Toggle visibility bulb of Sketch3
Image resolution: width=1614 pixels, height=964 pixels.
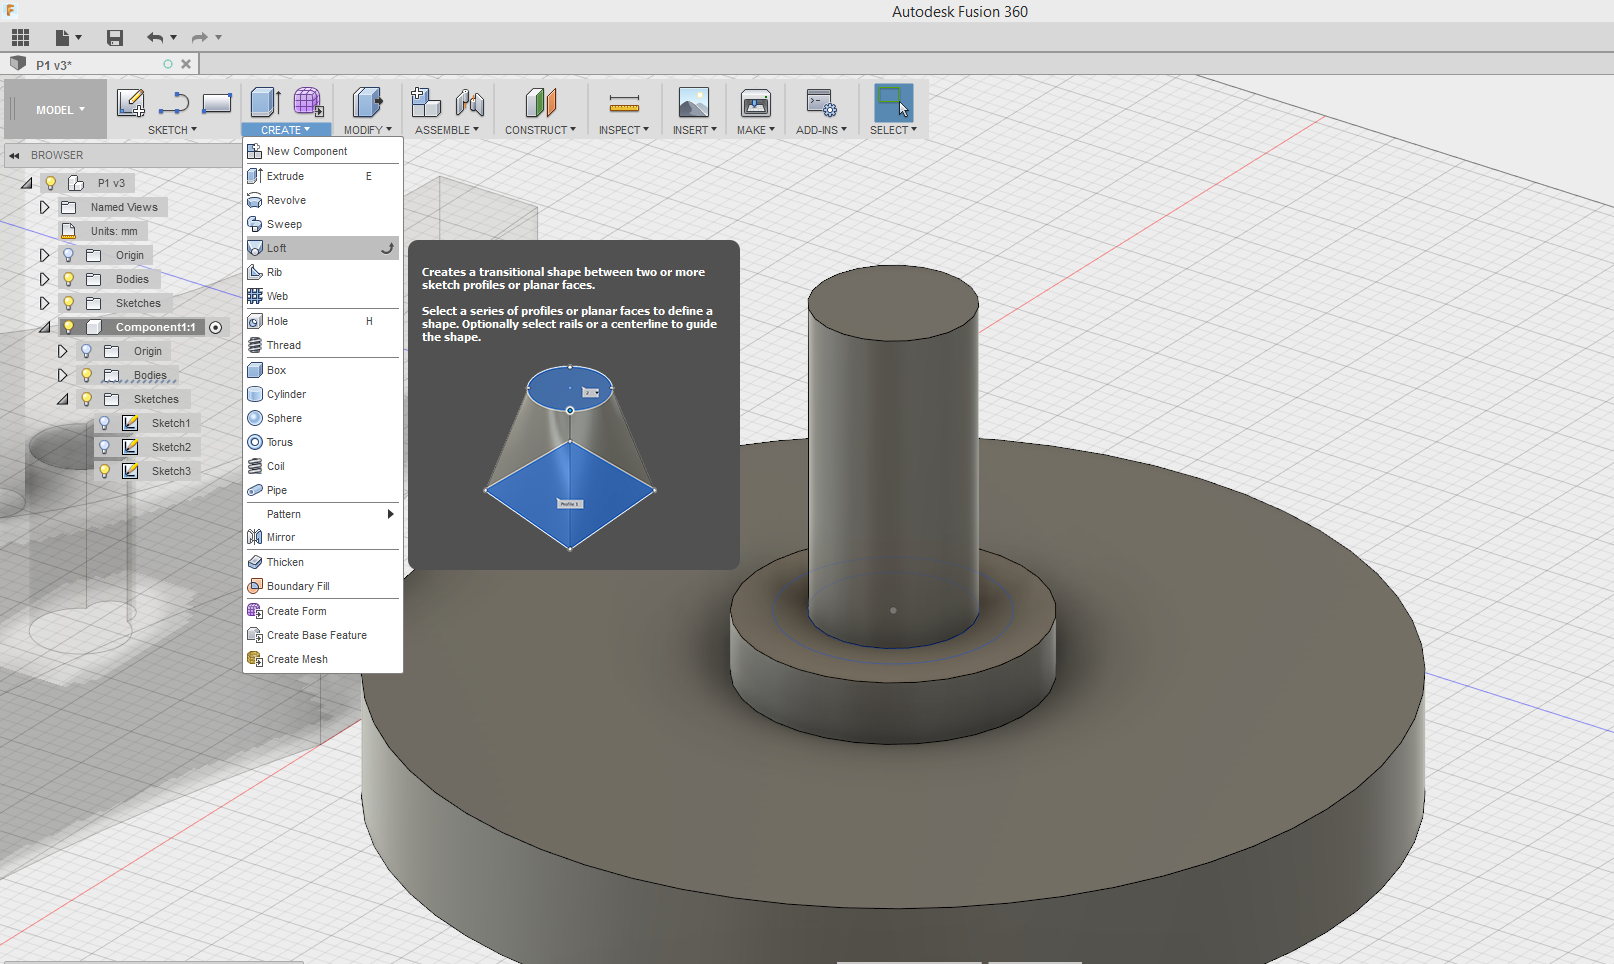(105, 471)
